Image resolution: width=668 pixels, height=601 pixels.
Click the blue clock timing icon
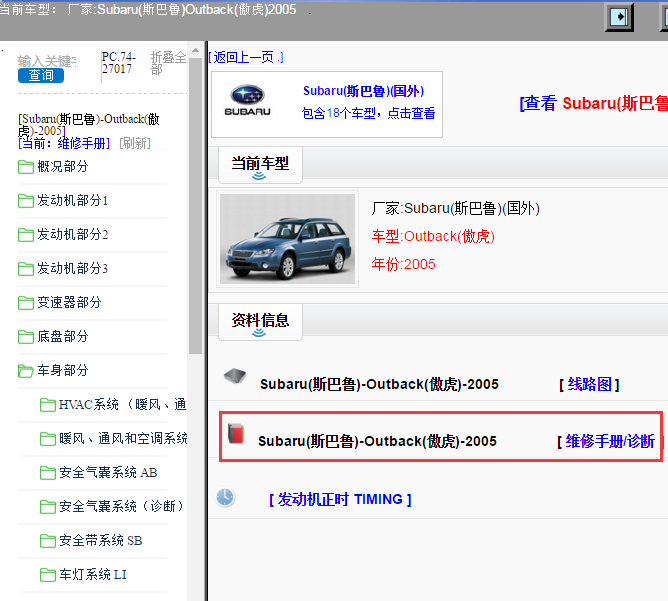click(225, 497)
